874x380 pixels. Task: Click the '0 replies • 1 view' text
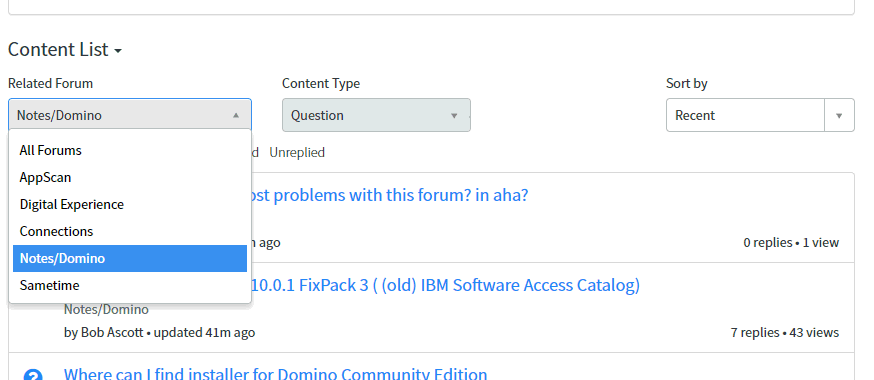[x=791, y=242]
